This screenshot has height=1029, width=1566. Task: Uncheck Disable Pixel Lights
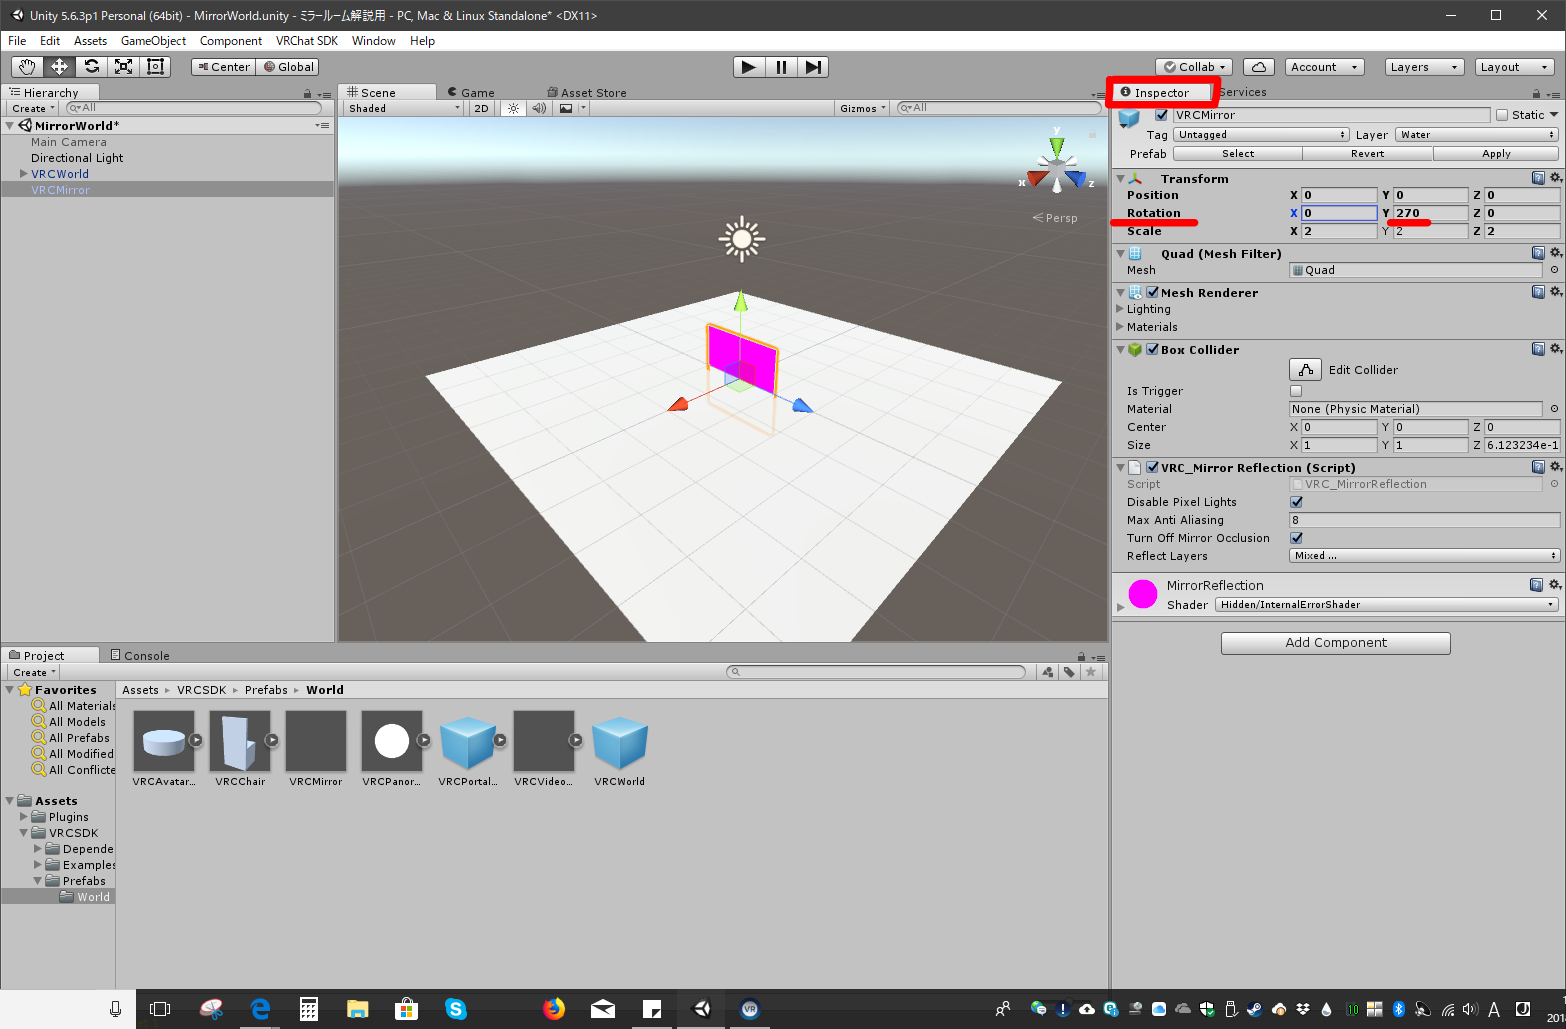1296,502
